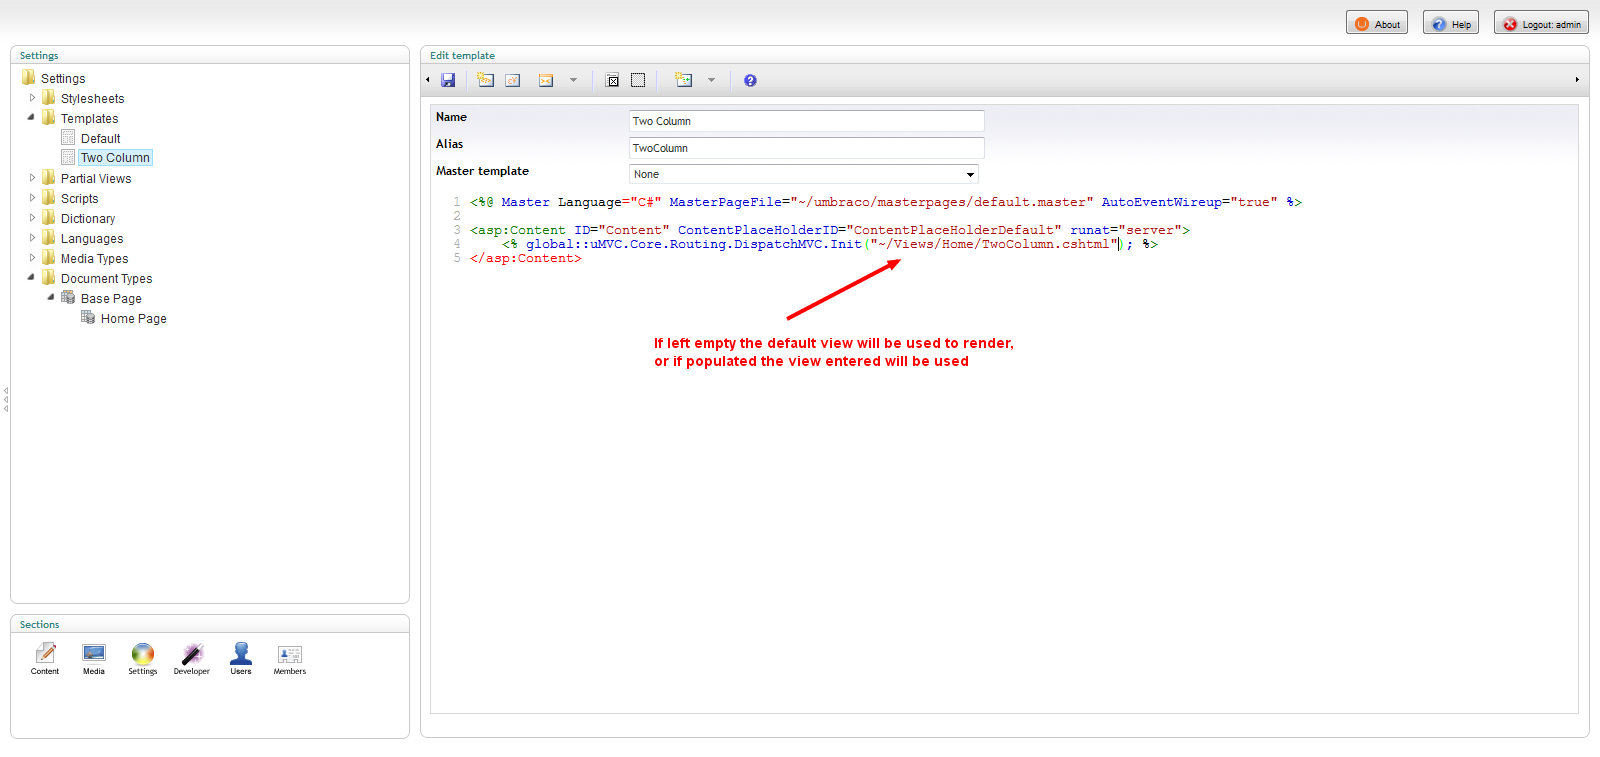Open the Base Page document type
This screenshot has height=757, width=1600.
pyautogui.click(x=111, y=298)
